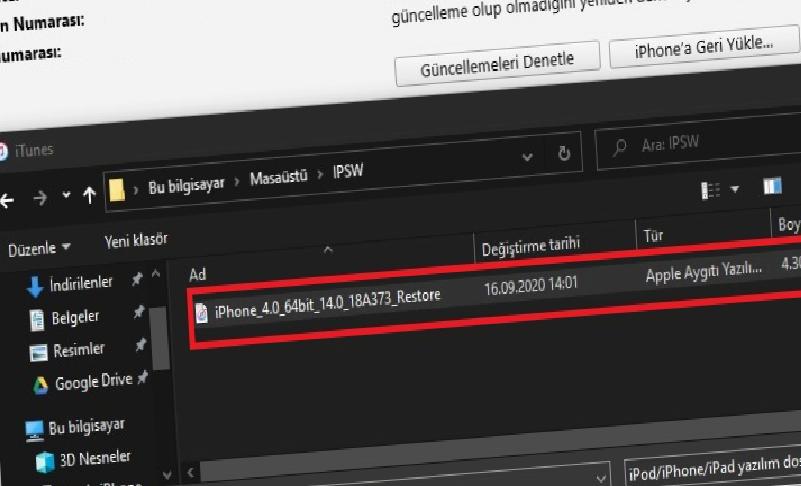
Task: Select Bu bilgisayar in the address path
Action: click(x=186, y=186)
